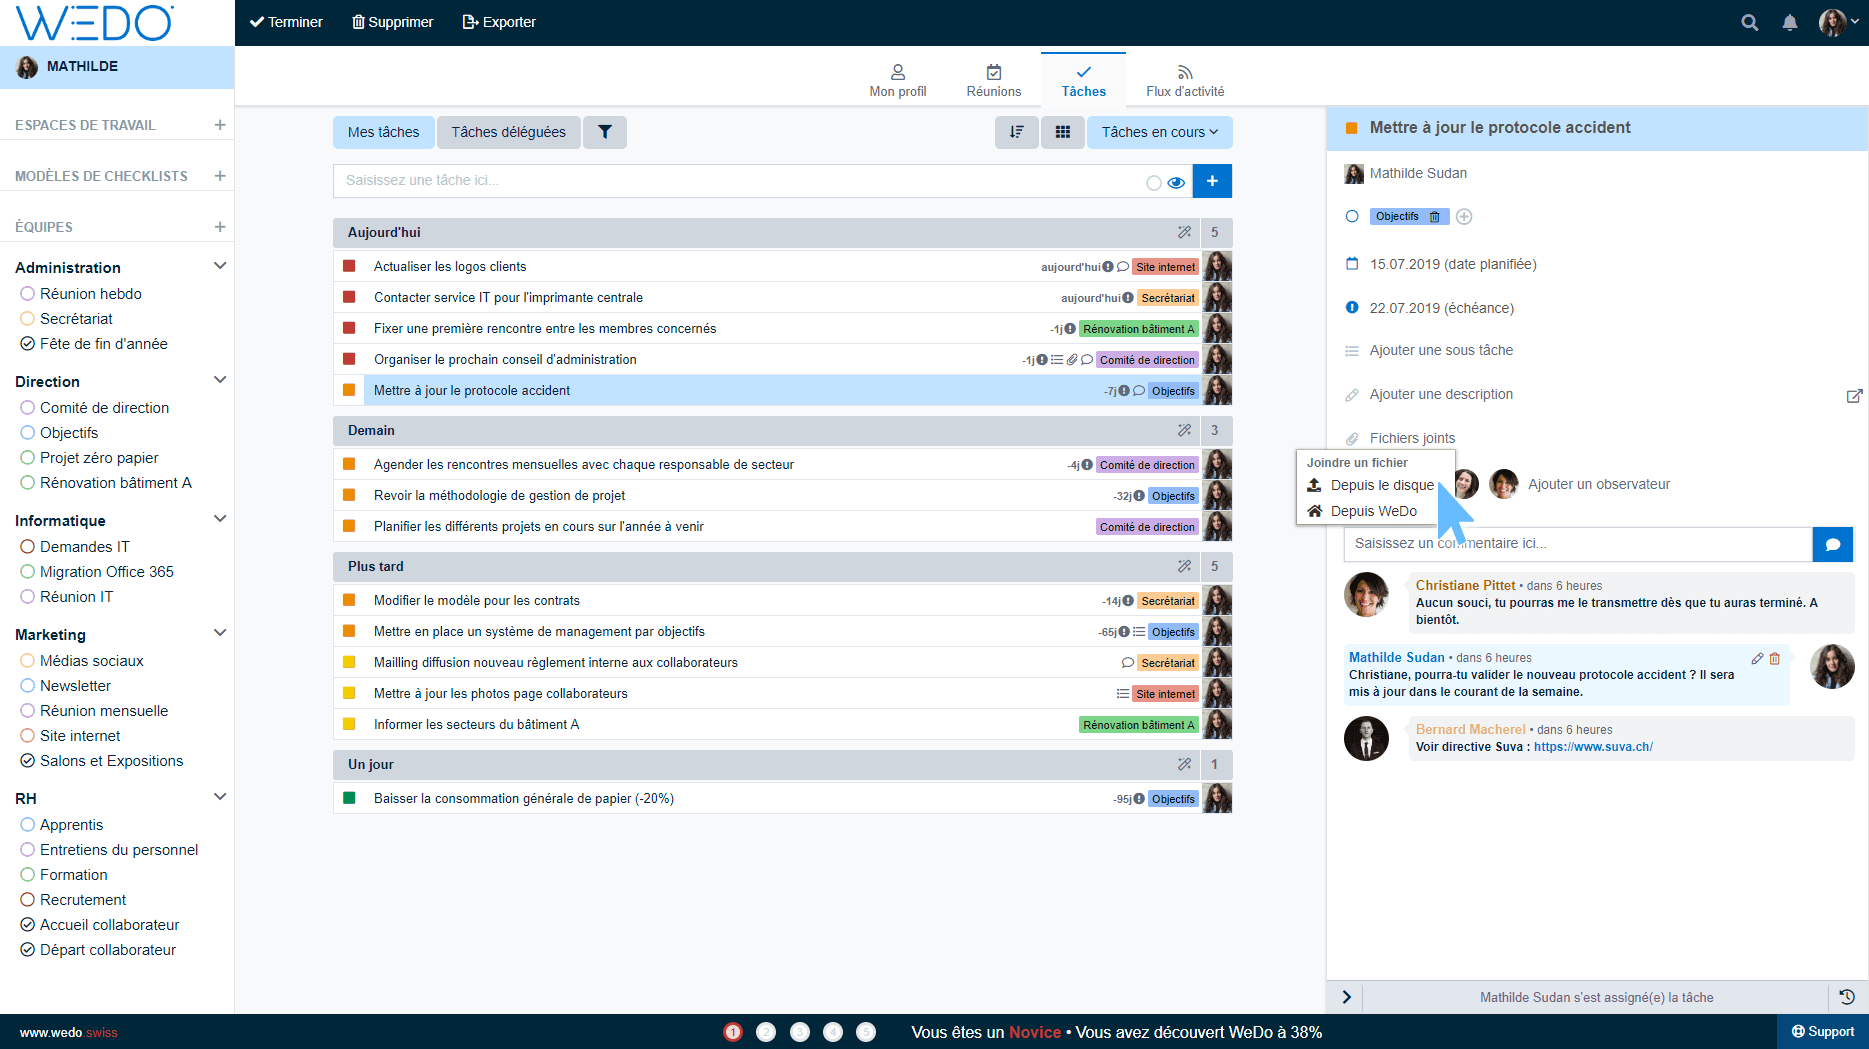
Task: Open the search magnifier in top bar
Action: [x=1749, y=22]
